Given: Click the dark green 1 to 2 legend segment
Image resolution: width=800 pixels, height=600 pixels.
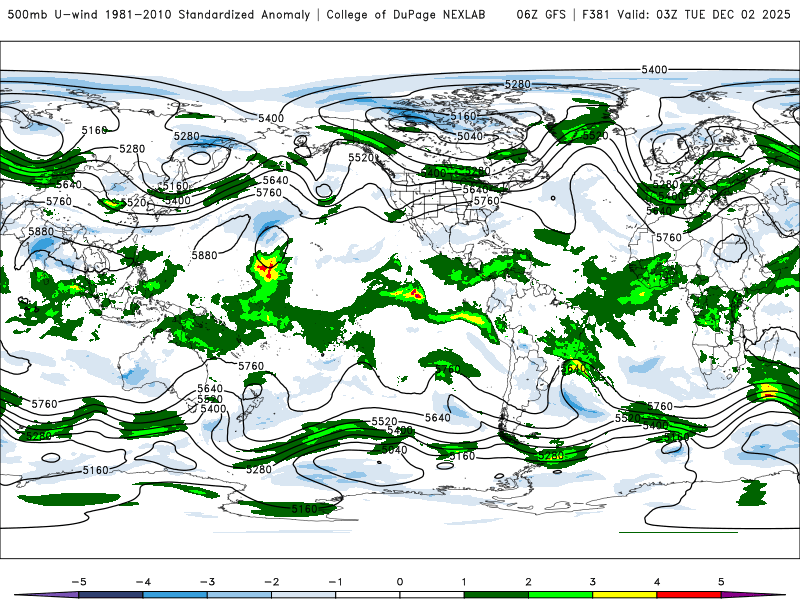Looking at the screenshot, I should (496, 595).
